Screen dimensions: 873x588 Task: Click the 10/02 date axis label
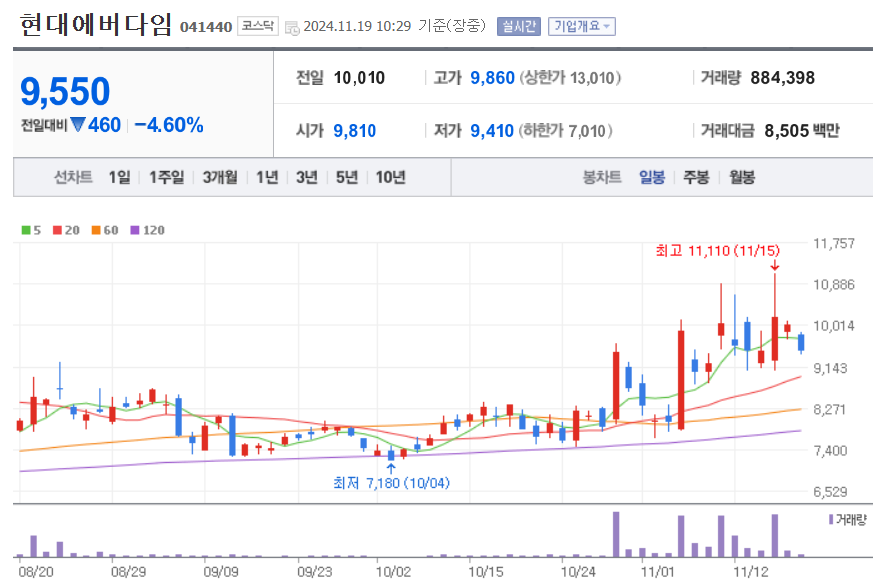click(x=393, y=572)
